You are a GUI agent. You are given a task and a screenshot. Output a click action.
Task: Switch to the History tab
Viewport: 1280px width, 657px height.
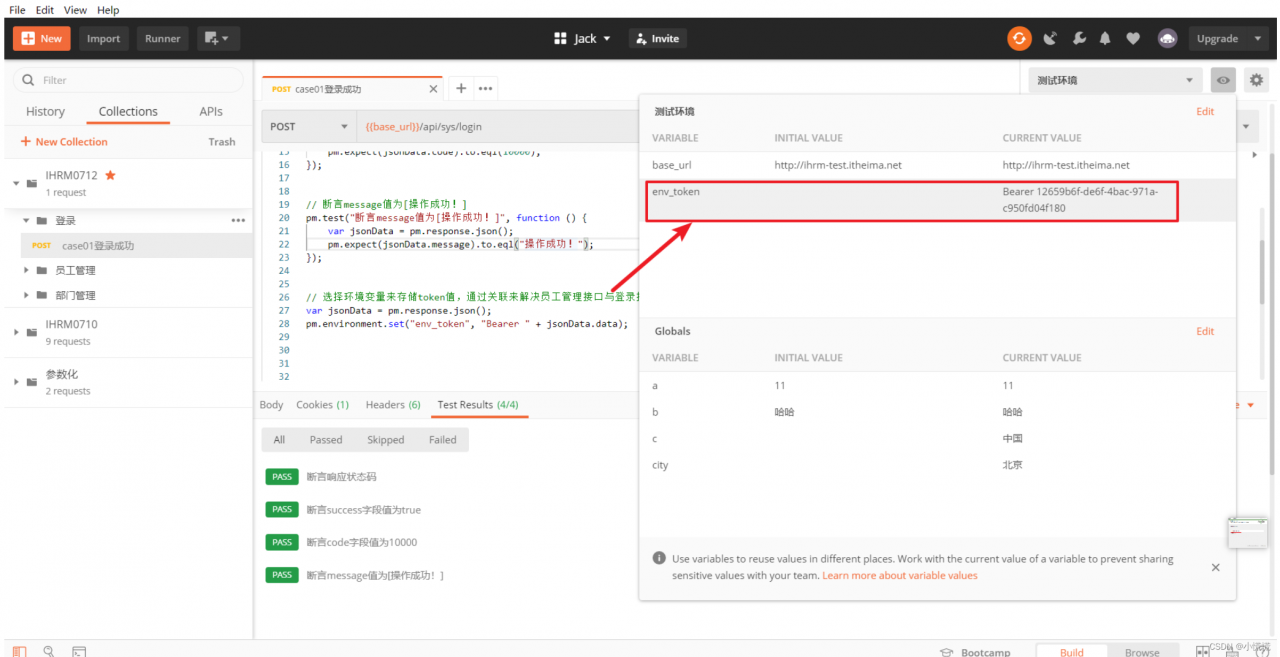coord(45,112)
